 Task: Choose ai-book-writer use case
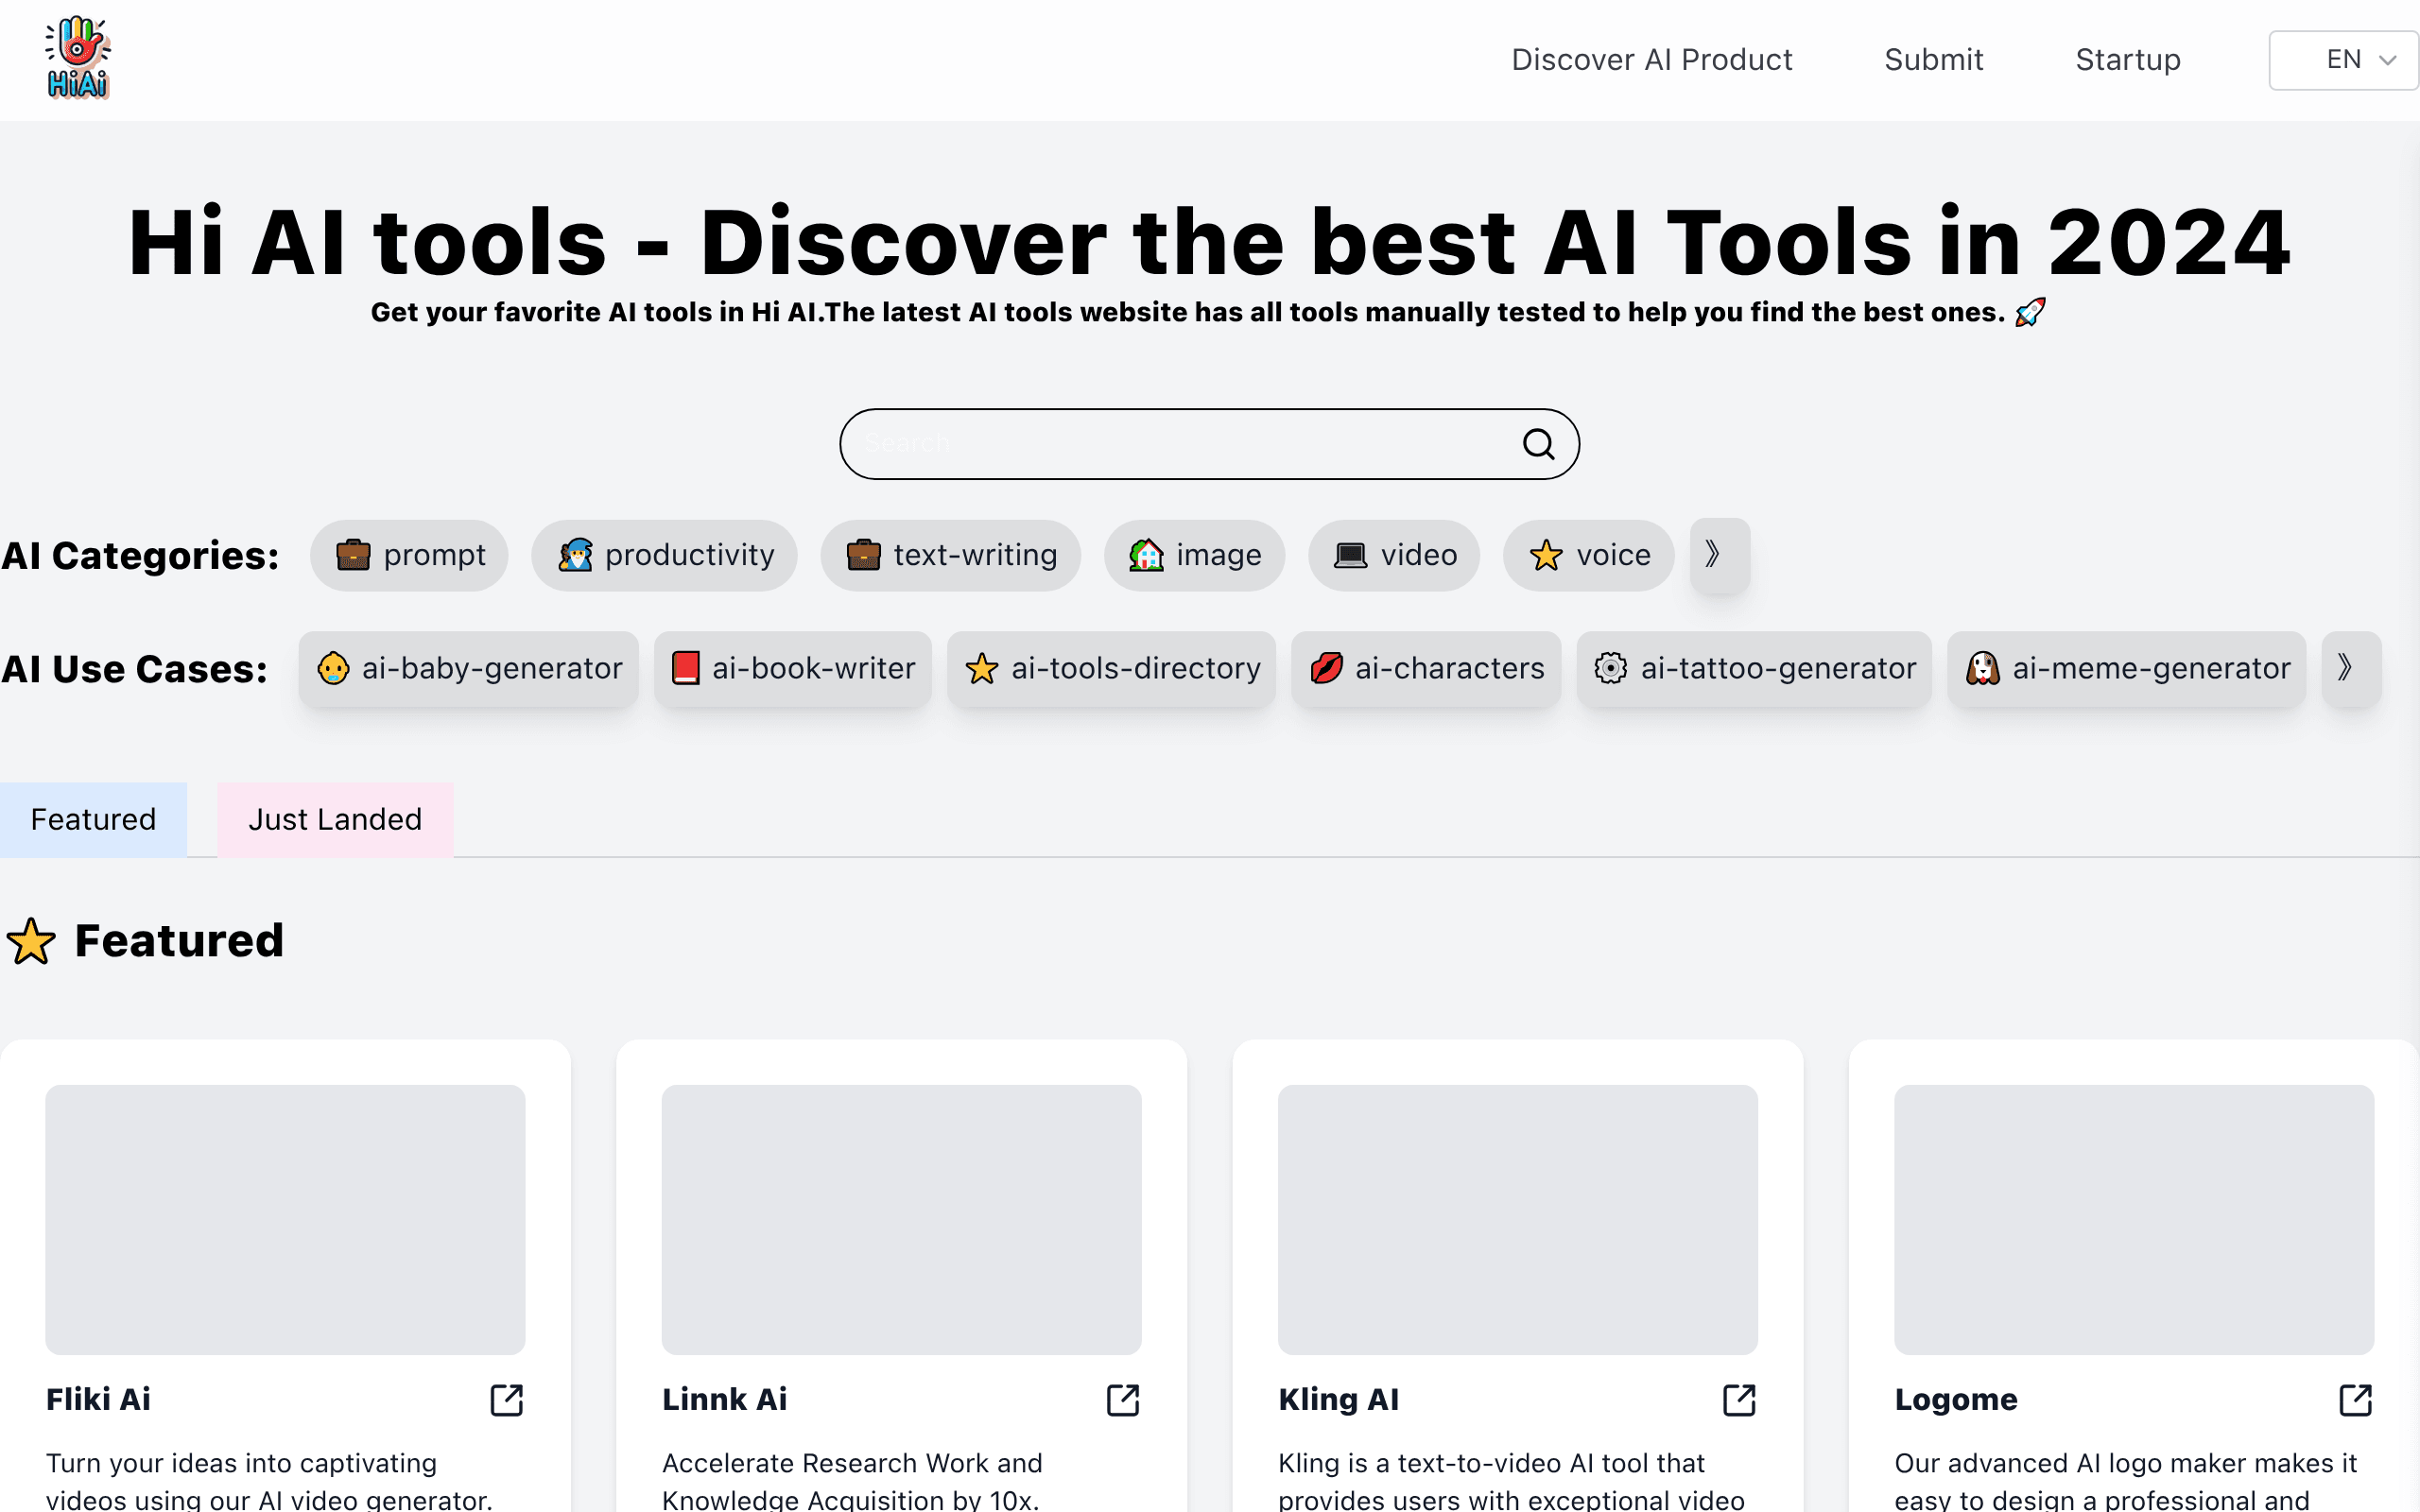point(793,668)
